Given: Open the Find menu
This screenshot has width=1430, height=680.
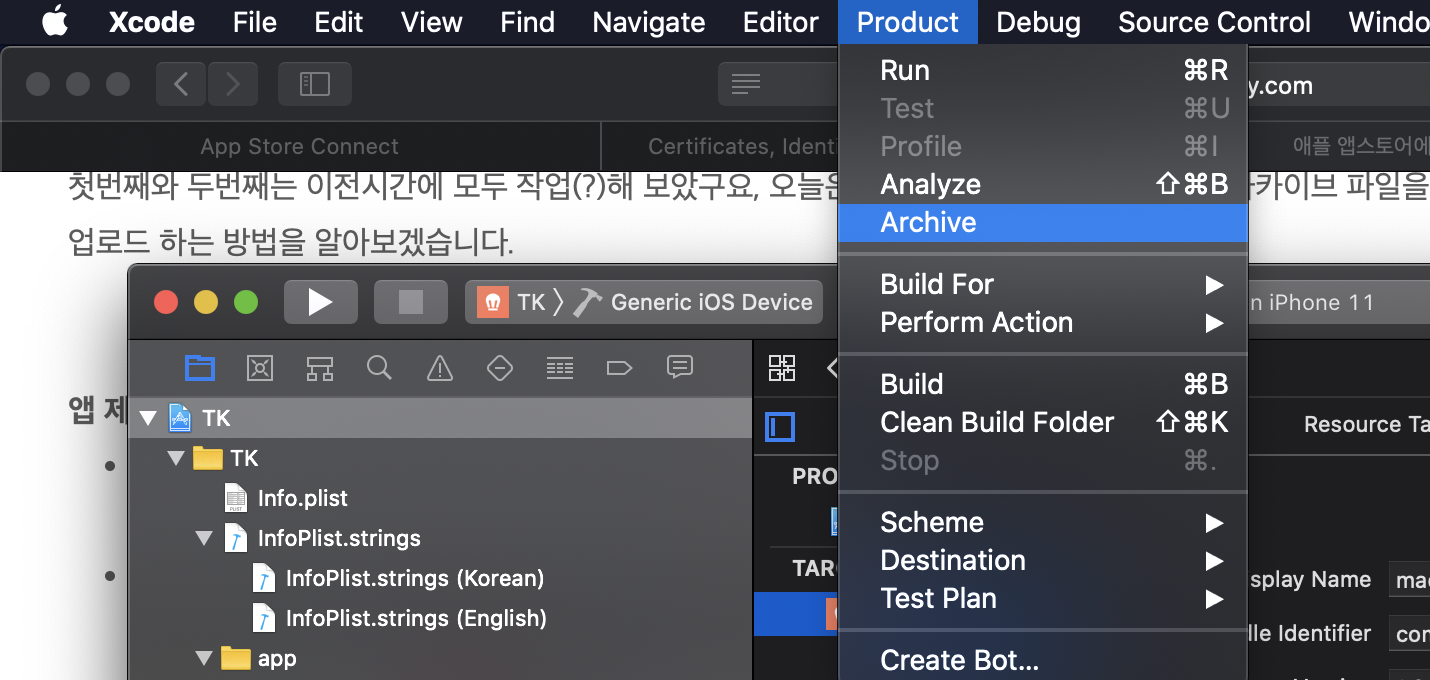Looking at the screenshot, I should tap(527, 22).
